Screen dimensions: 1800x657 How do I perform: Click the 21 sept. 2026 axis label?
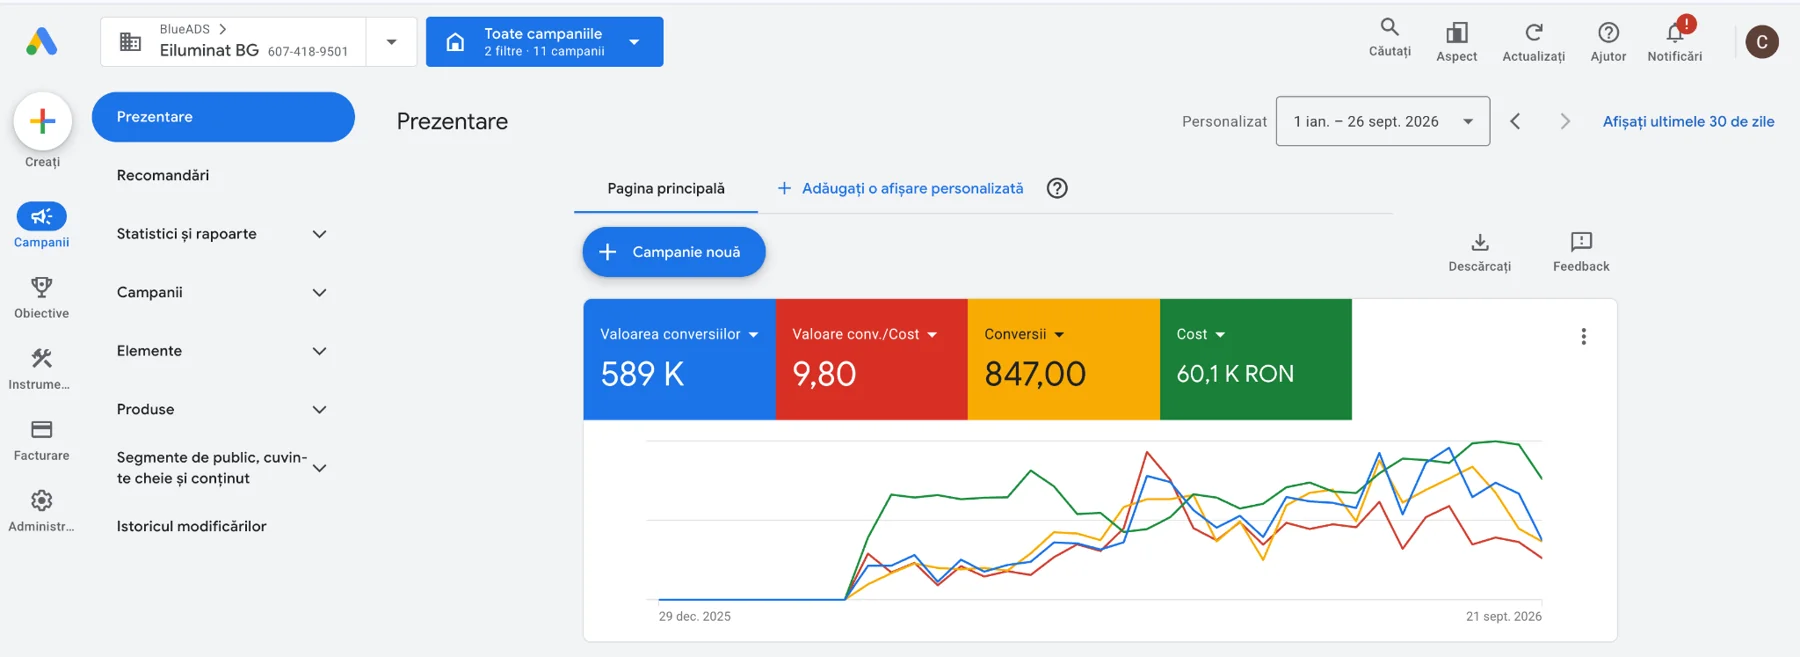tap(1503, 616)
